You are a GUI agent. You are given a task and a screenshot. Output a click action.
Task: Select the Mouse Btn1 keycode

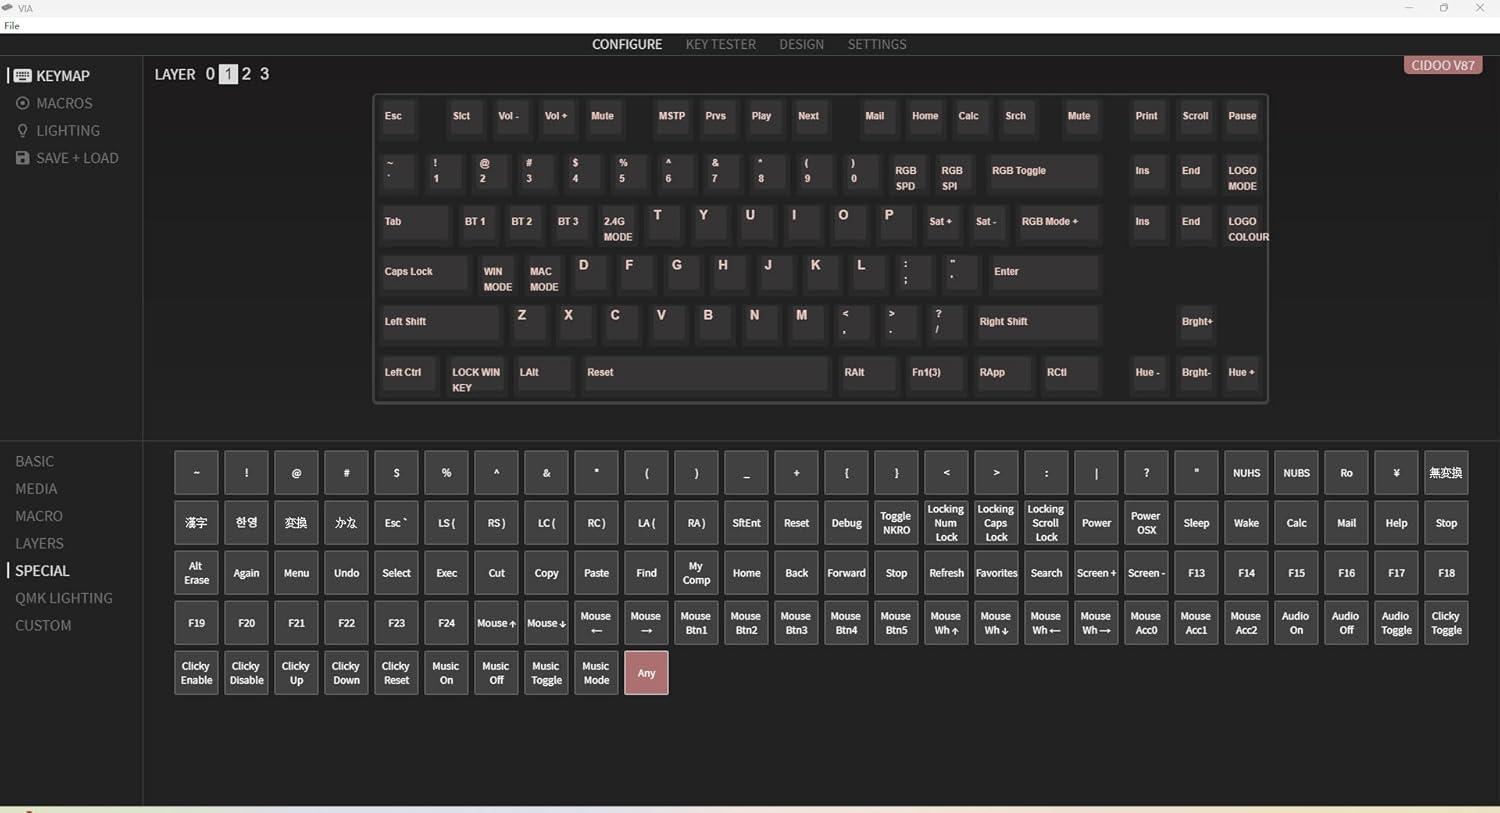pos(696,623)
